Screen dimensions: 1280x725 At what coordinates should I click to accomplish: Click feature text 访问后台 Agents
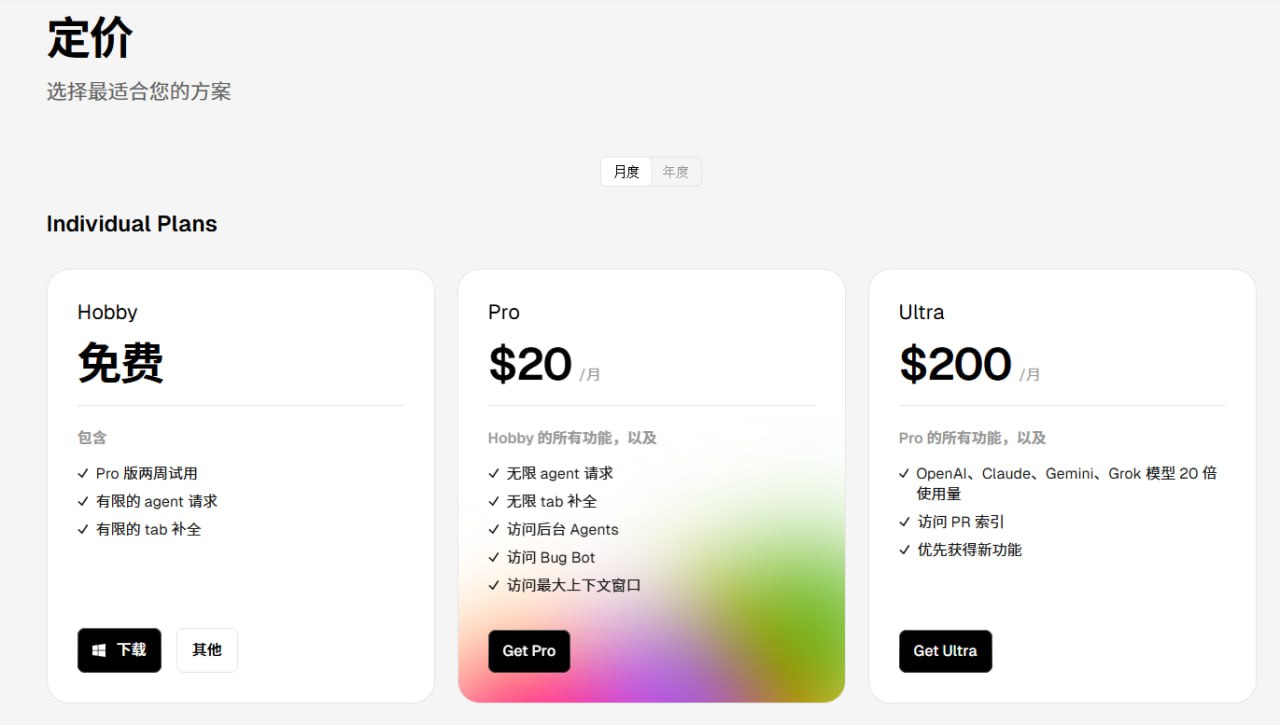click(563, 530)
